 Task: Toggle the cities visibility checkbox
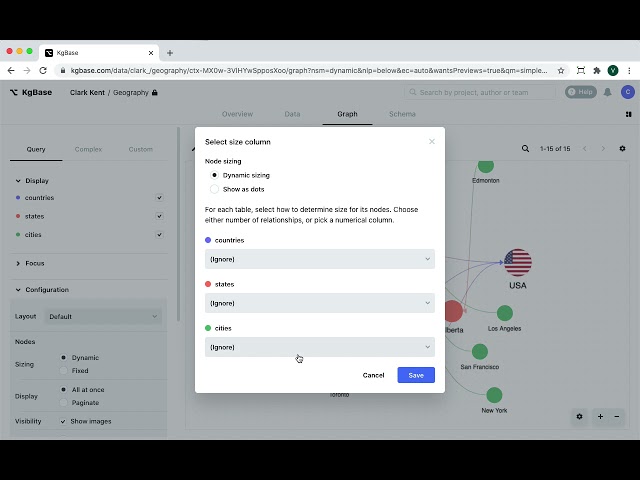[159, 235]
